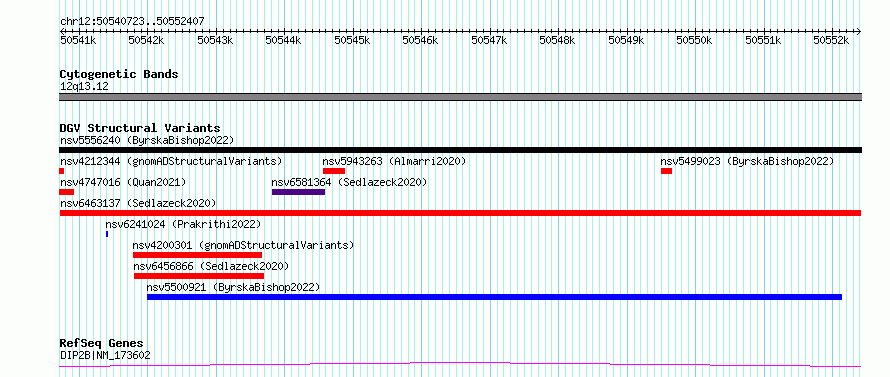
Task: Click the 50543k ruler tick label
Action: tap(216, 40)
